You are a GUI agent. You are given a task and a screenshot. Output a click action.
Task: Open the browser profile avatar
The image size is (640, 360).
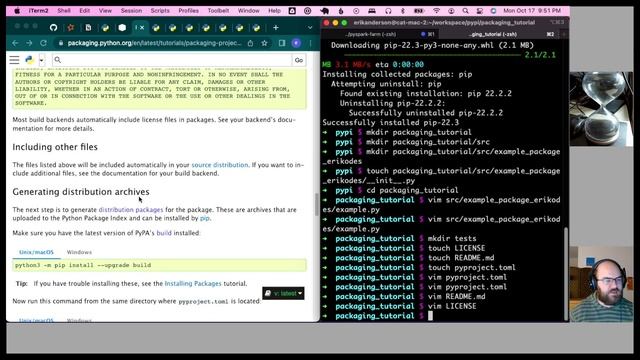tap(296, 43)
